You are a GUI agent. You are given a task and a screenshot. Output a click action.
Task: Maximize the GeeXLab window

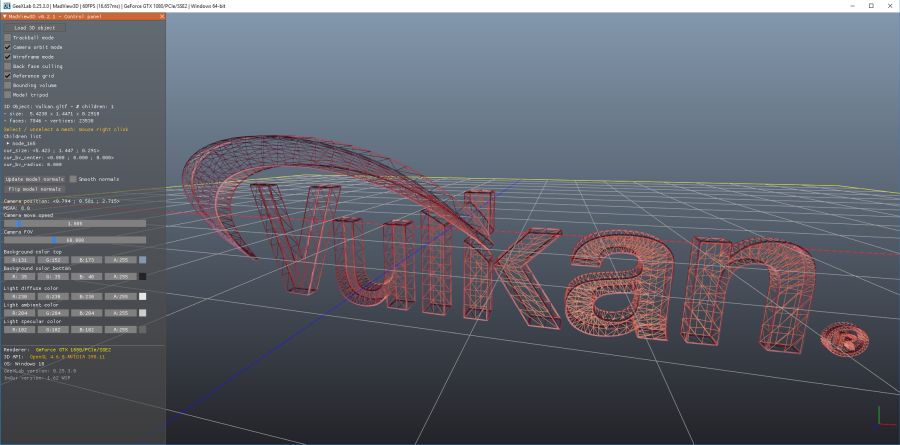click(871, 5)
